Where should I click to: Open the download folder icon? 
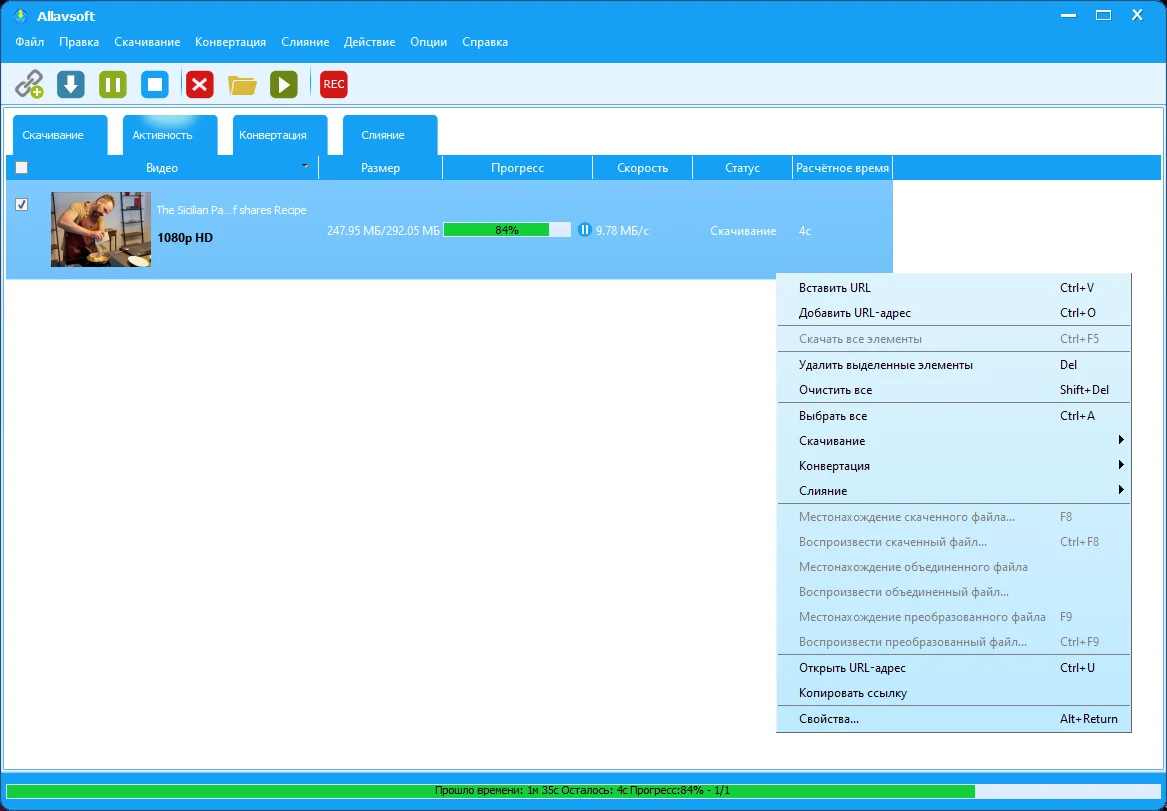coord(242,84)
